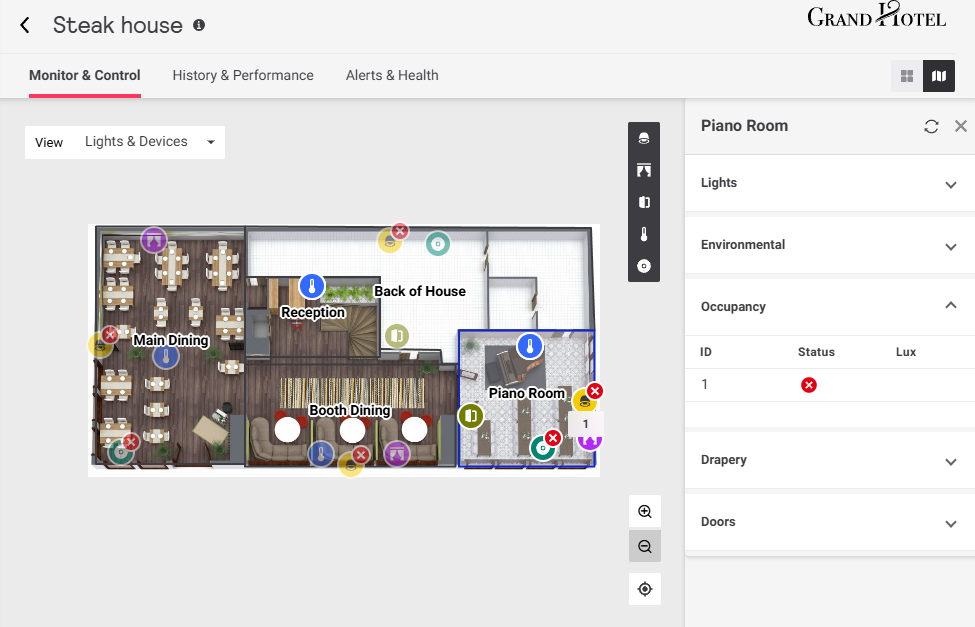Zoom out on the floorplan
The height and width of the screenshot is (627, 975).
coord(645,546)
